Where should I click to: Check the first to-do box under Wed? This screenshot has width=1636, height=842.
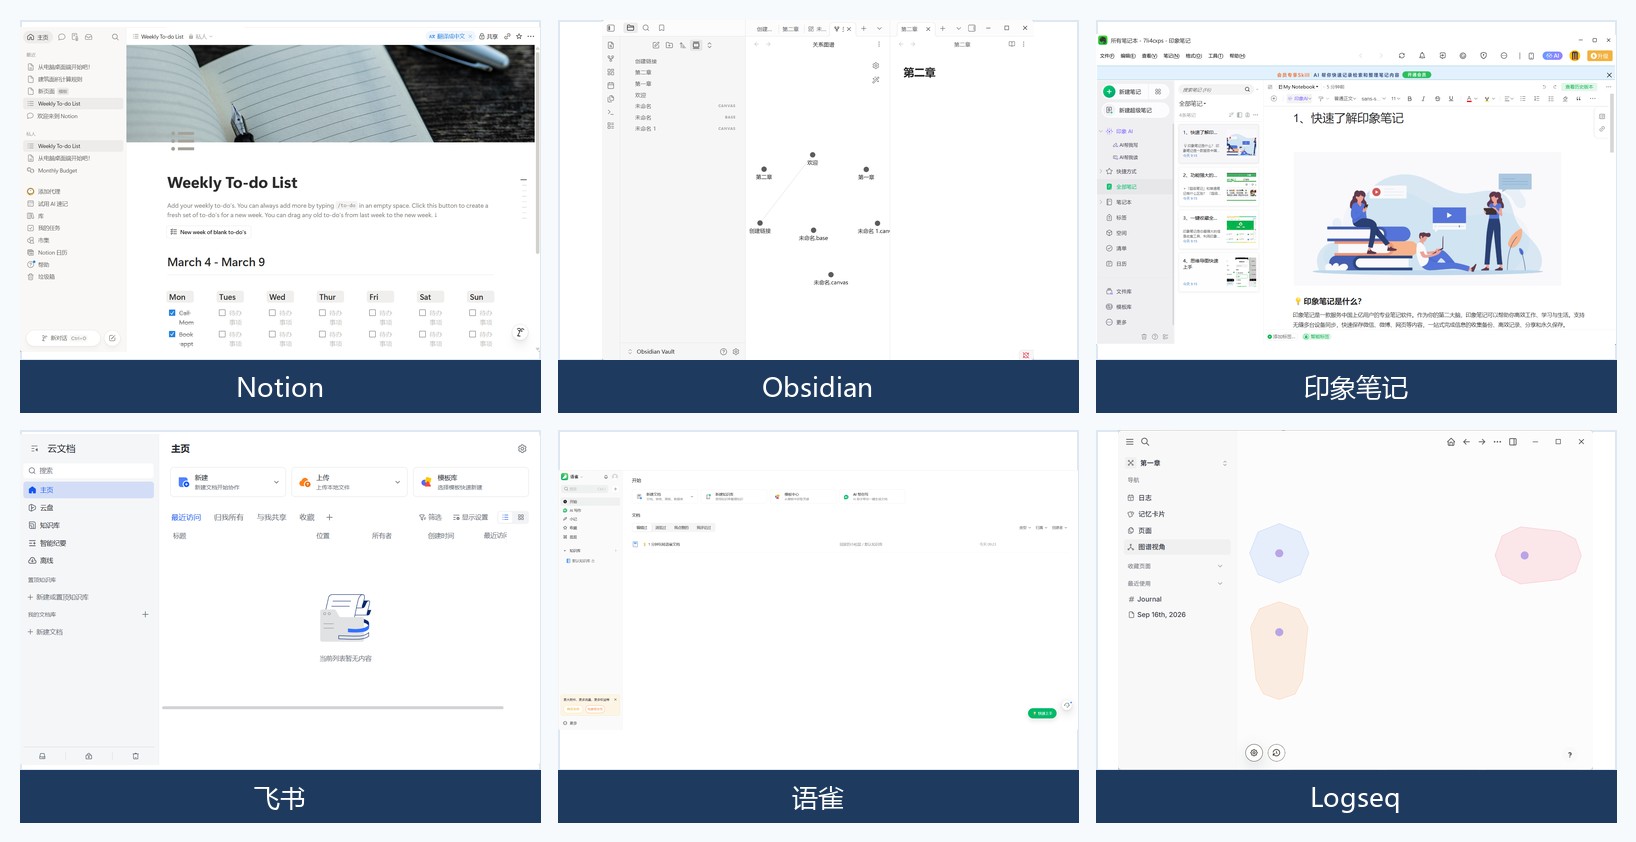(272, 312)
